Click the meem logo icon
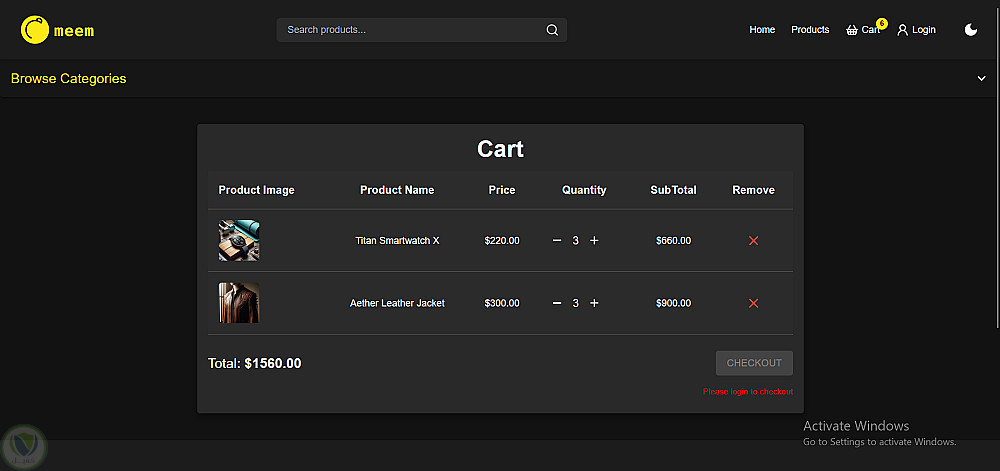Image resolution: width=1000 pixels, height=471 pixels. coord(35,30)
